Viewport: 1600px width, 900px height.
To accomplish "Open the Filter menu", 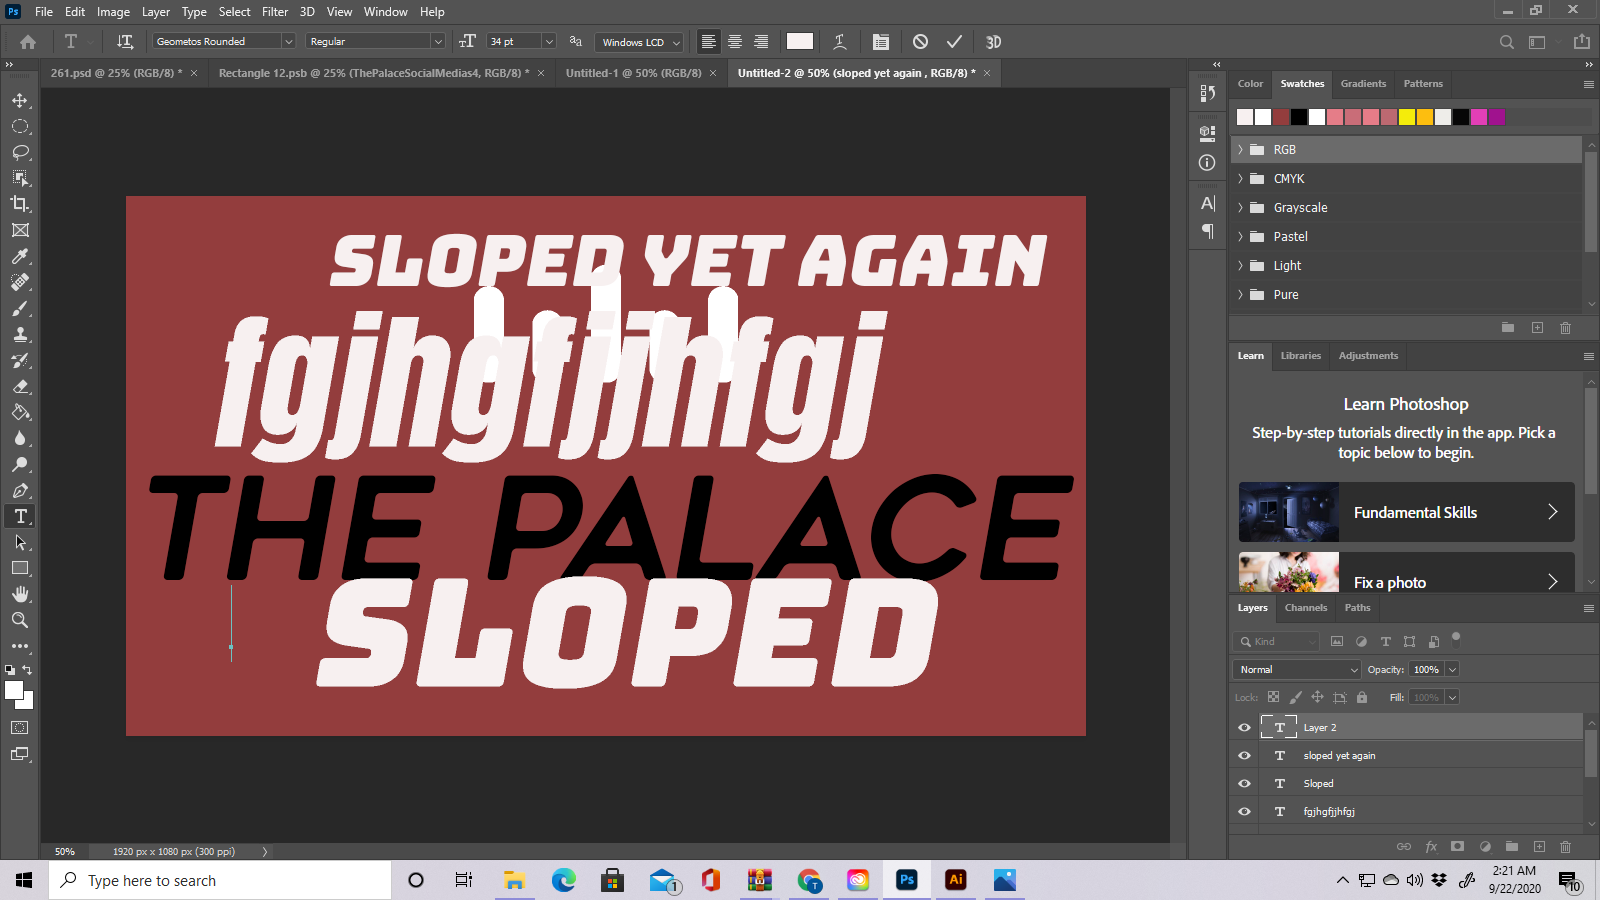I will (x=275, y=11).
